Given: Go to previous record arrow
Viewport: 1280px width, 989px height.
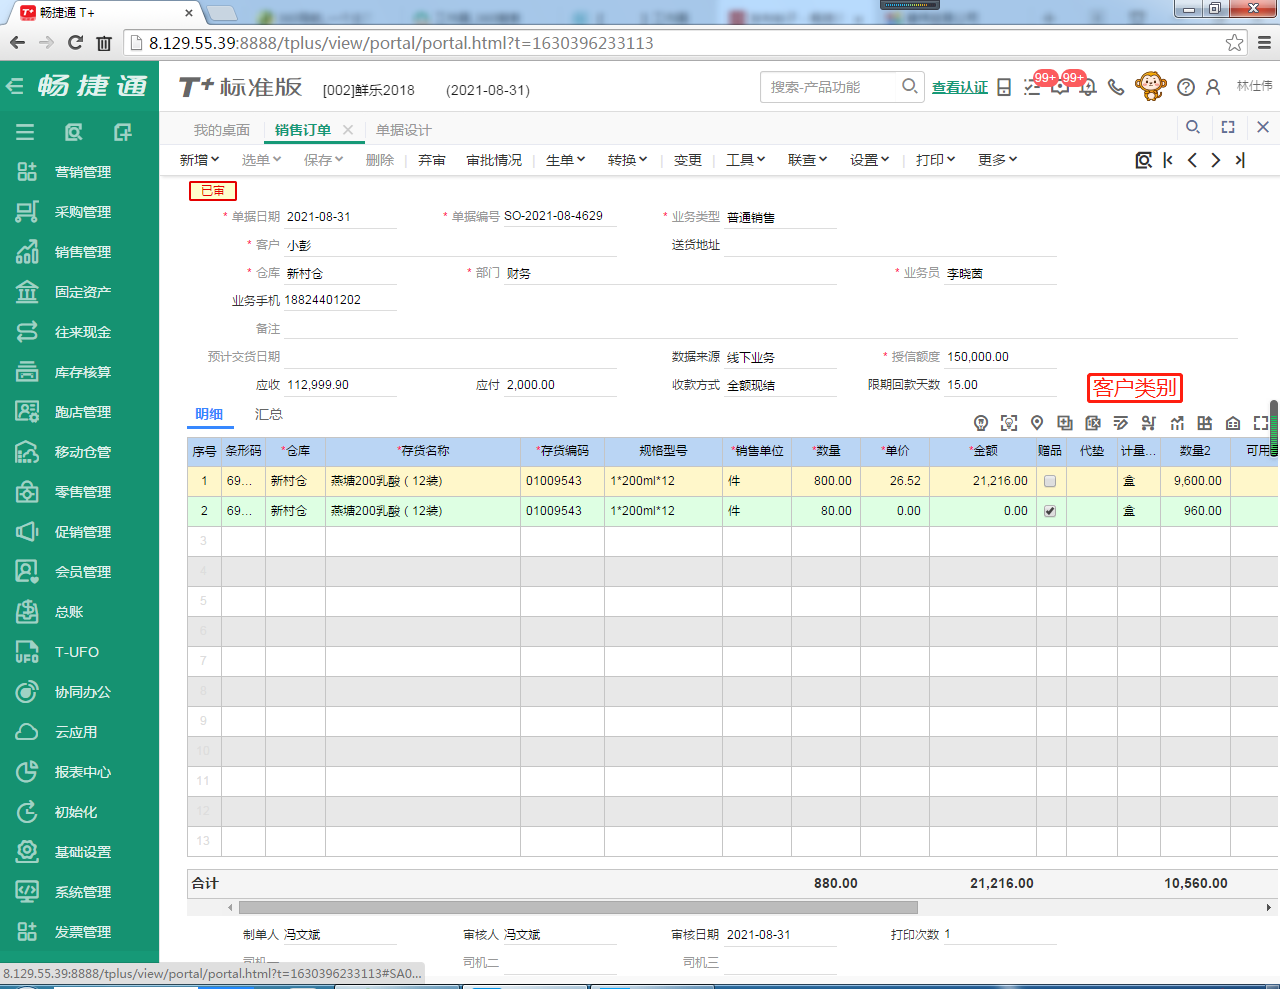Looking at the screenshot, I should click(1192, 160).
